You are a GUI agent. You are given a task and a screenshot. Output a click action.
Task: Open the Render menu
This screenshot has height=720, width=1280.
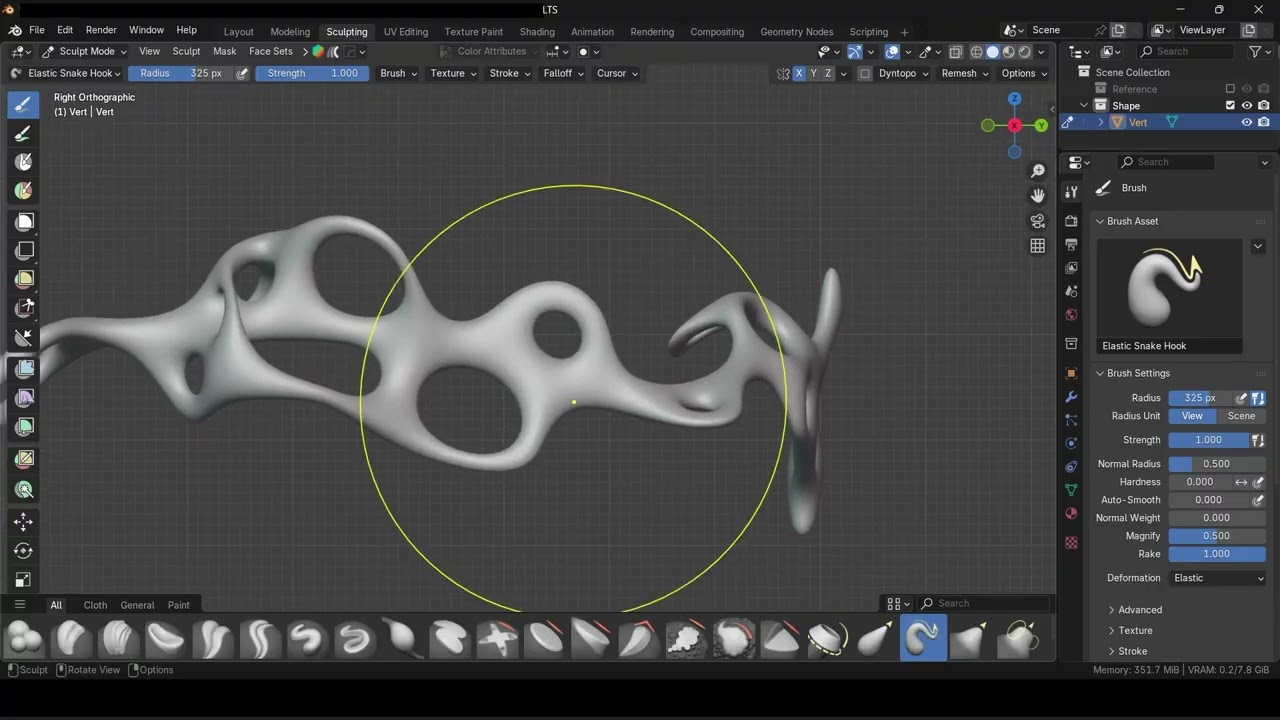coord(101,30)
